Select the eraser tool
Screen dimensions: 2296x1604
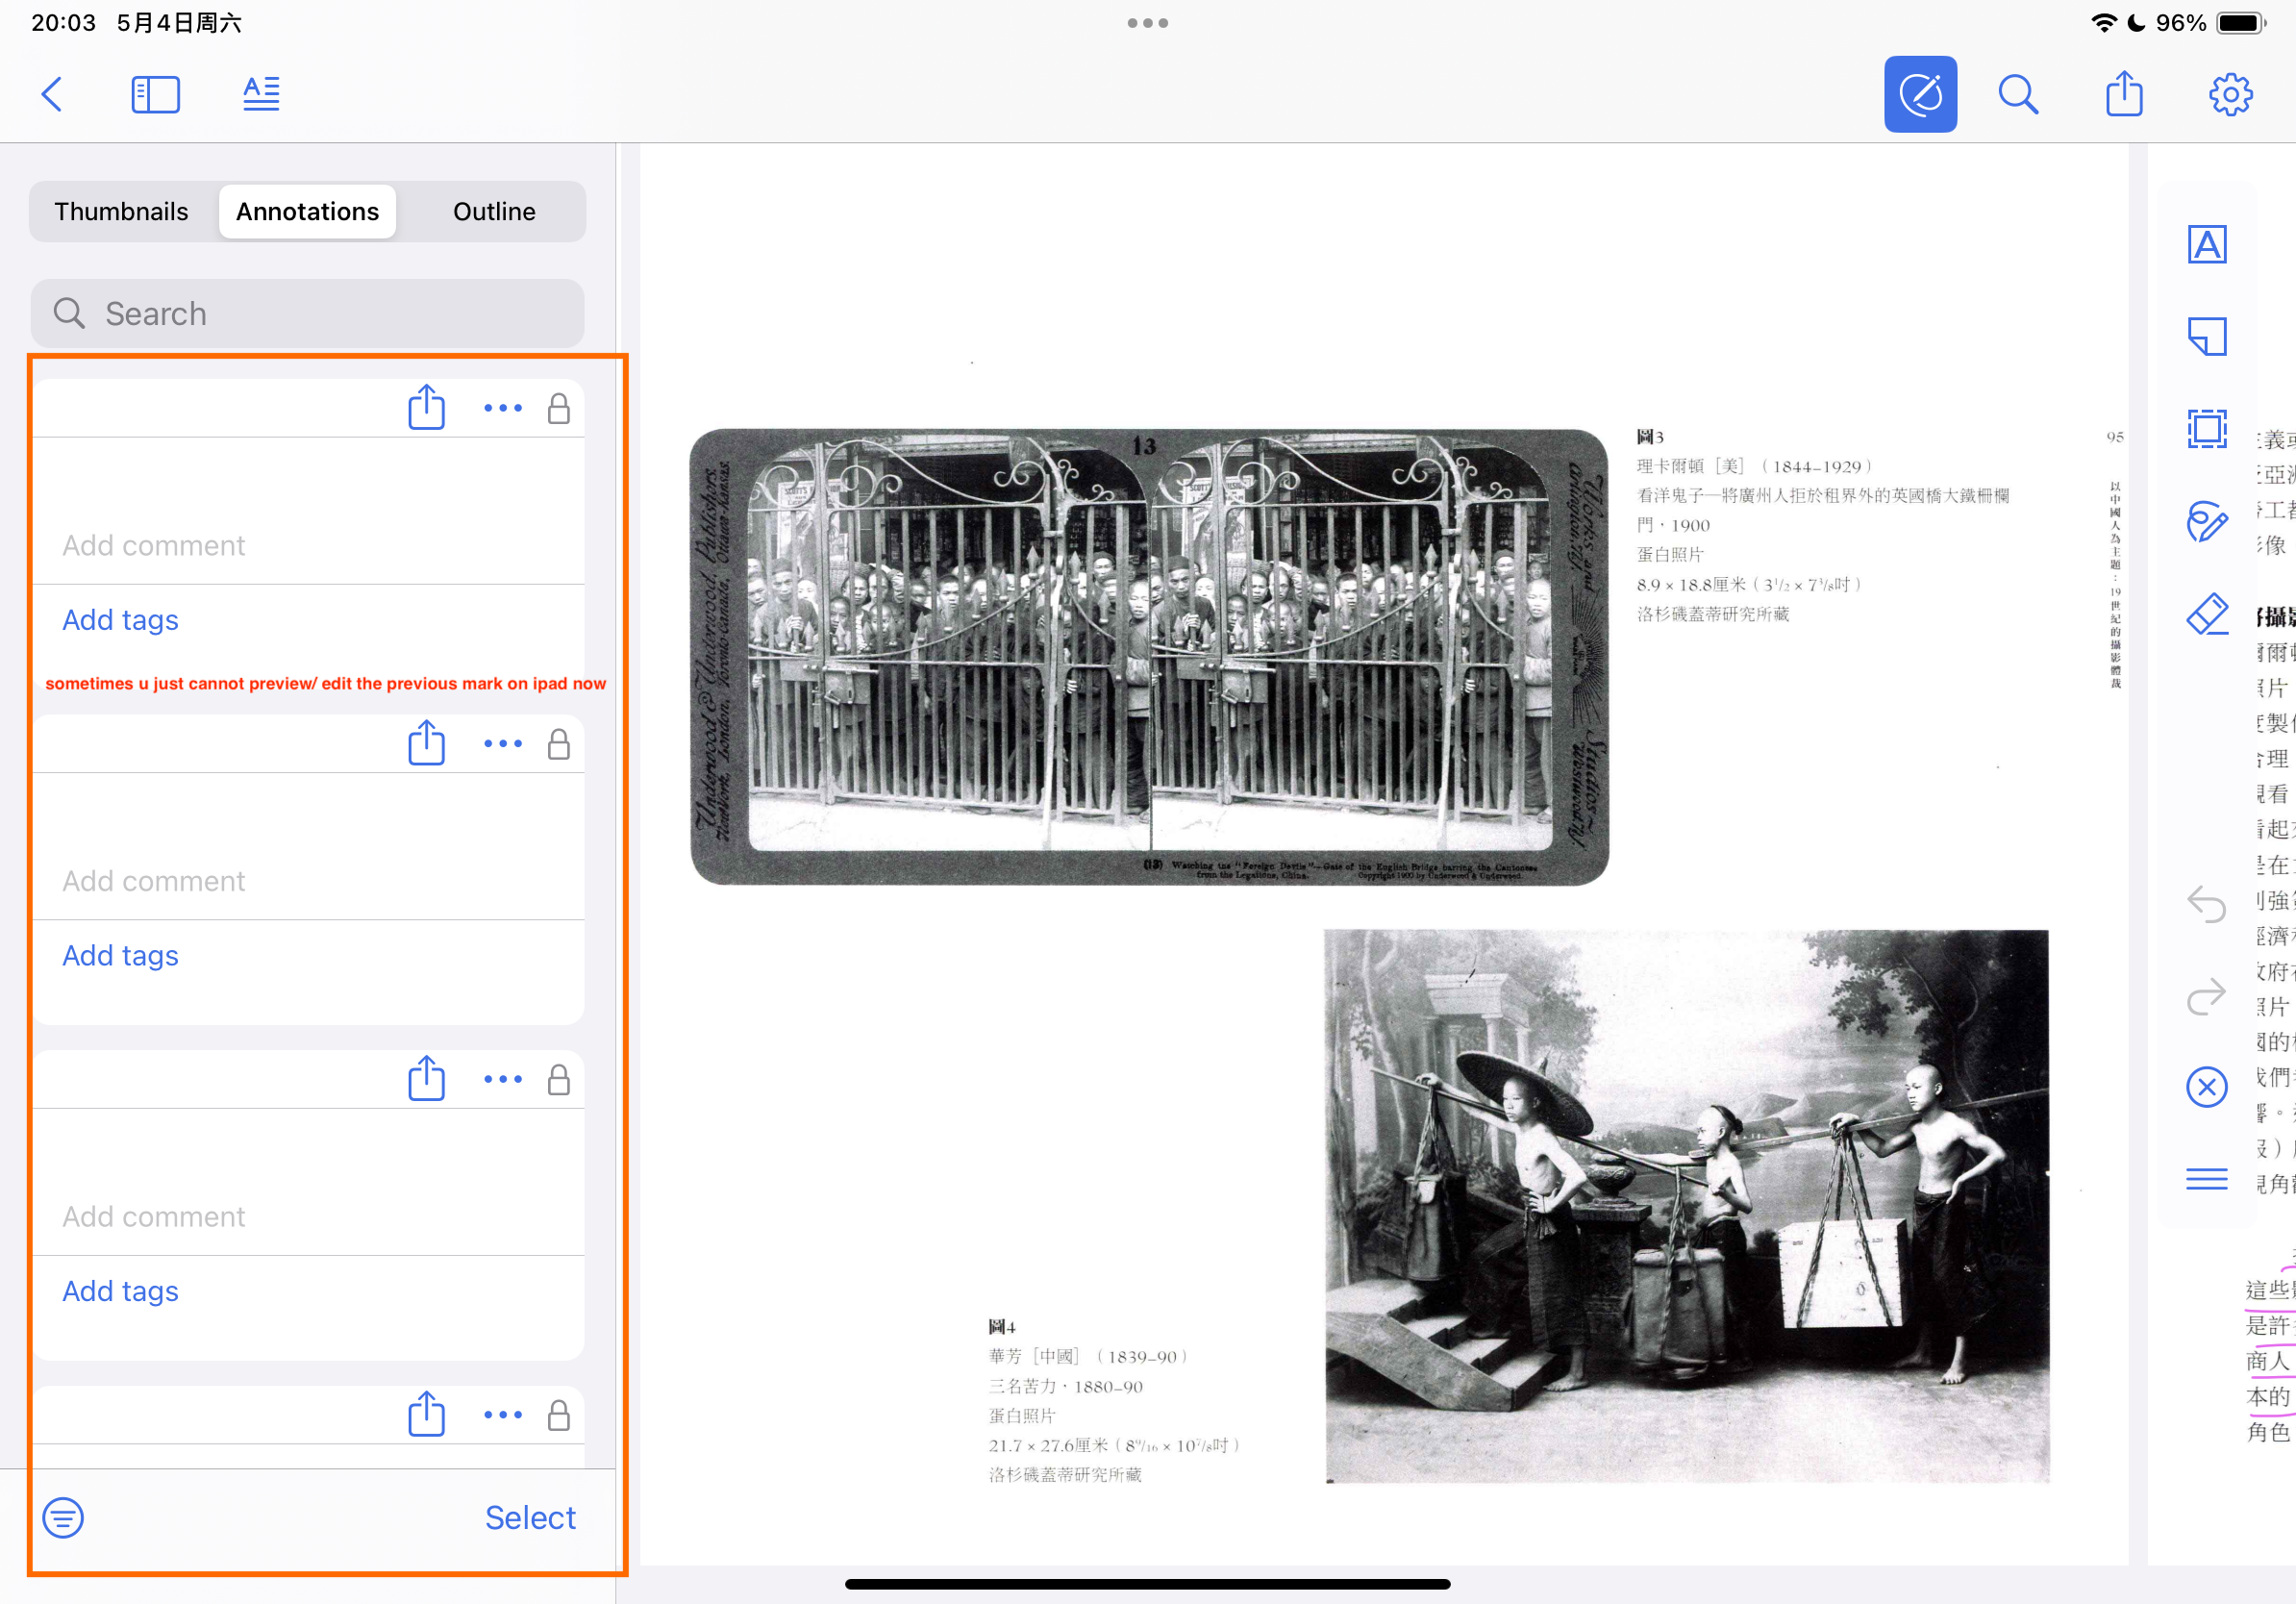click(2206, 614)
